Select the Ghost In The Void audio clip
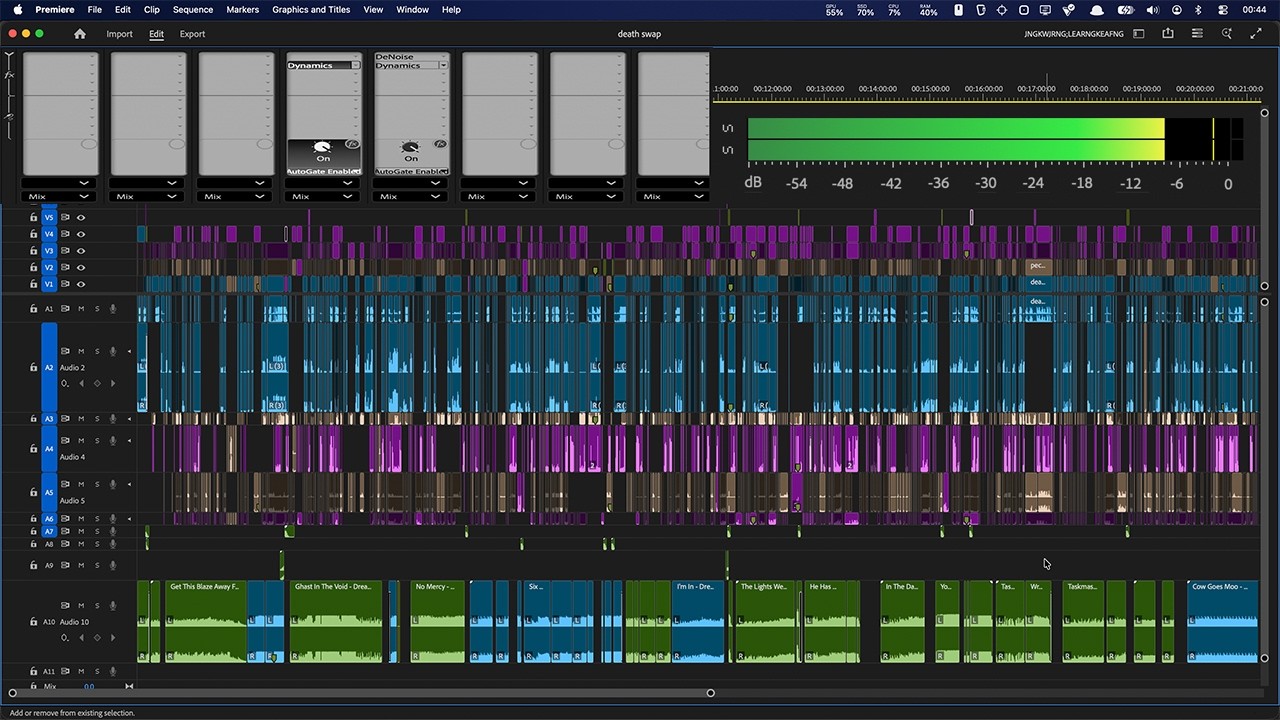Image resolution: width=1280 pixels, height=720 pixels. (336, 621)
